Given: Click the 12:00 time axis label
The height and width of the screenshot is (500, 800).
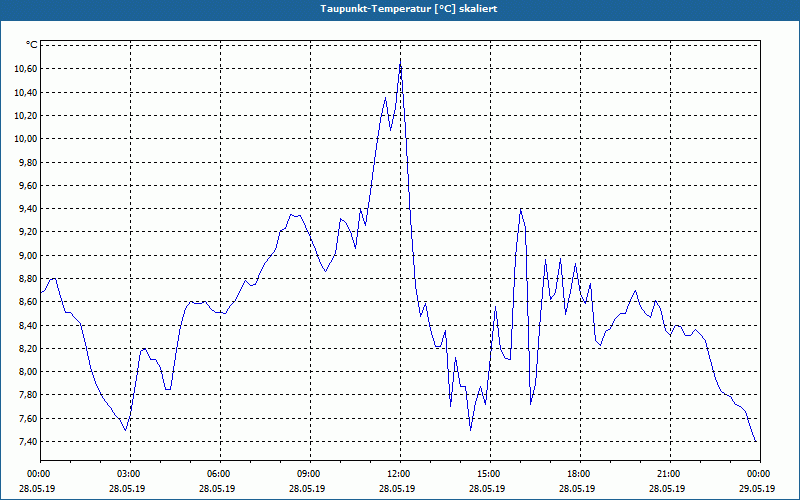Looking at the screenshot, I should click(x=397, y=474).
